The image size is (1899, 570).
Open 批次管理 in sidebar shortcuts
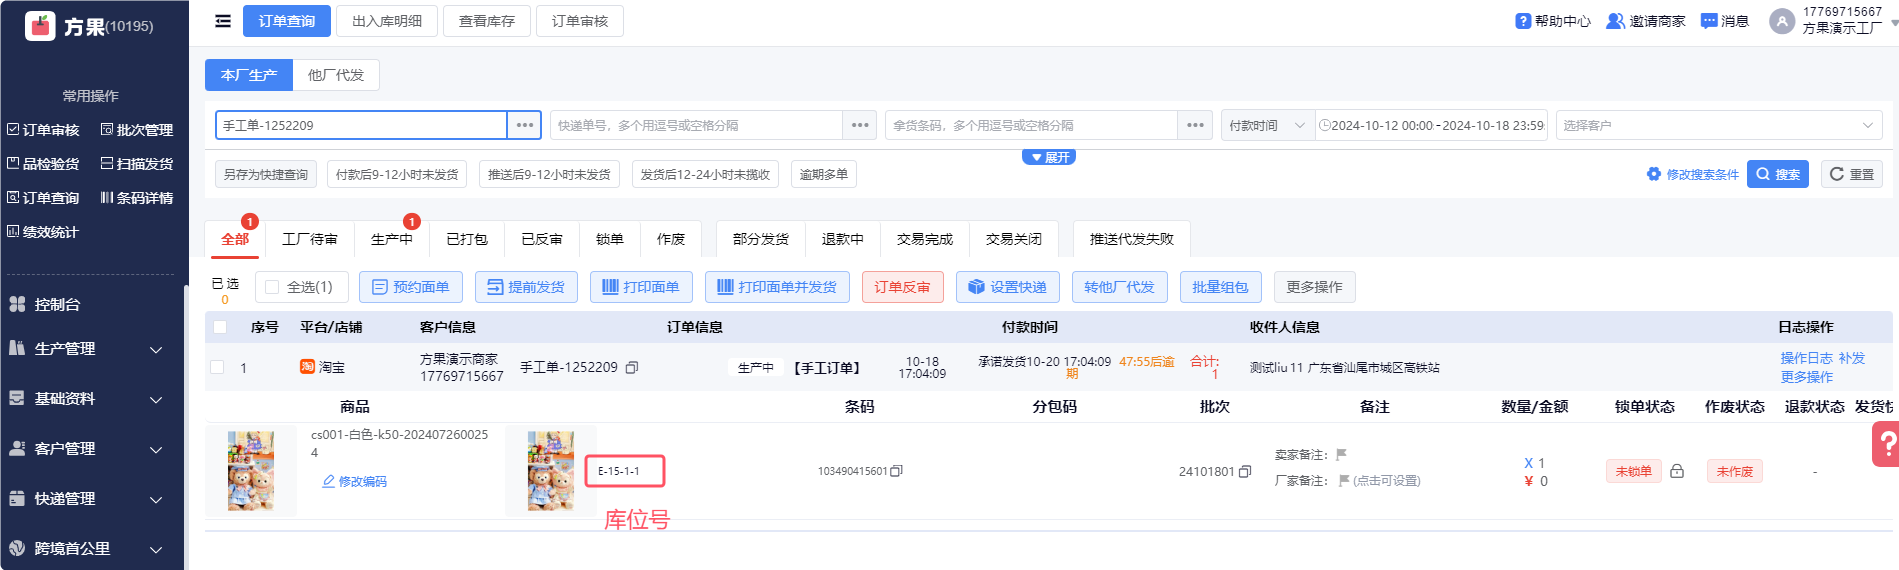point(137,130)
